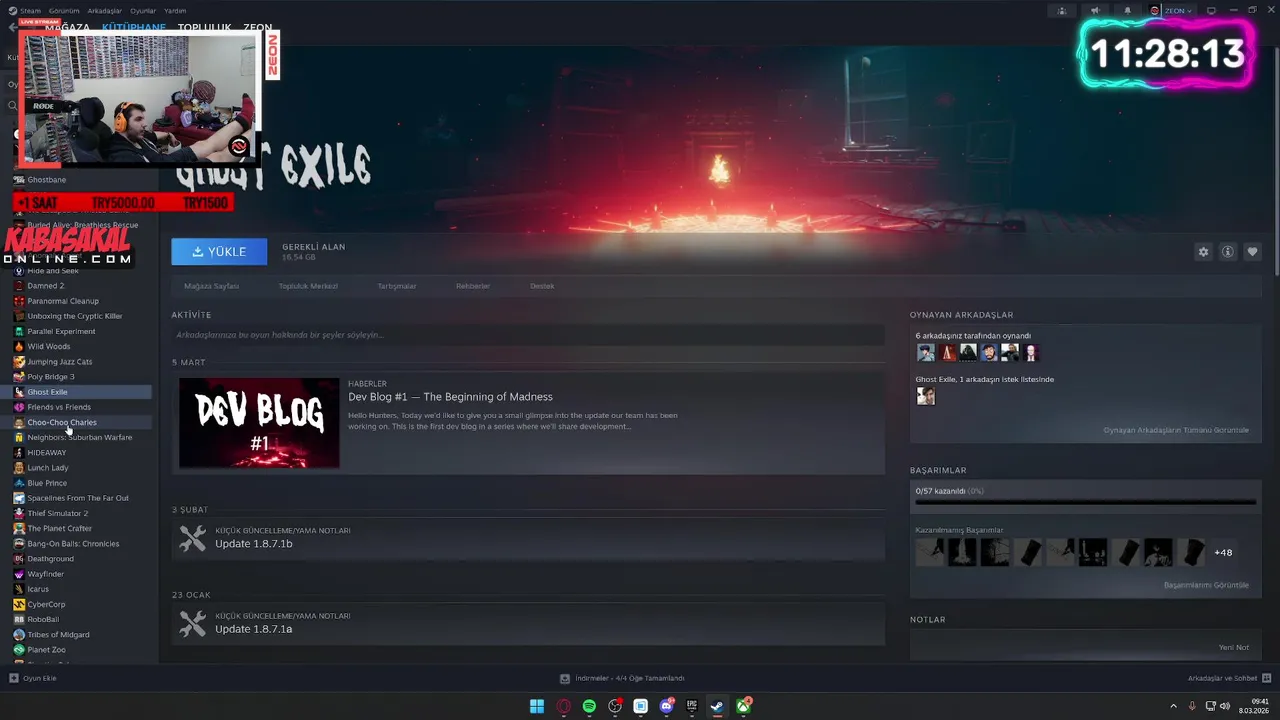The width and height of the screenshot is (1280, 720).
Task: Open the Steam notifications bell
Action: coord(1127,10)
